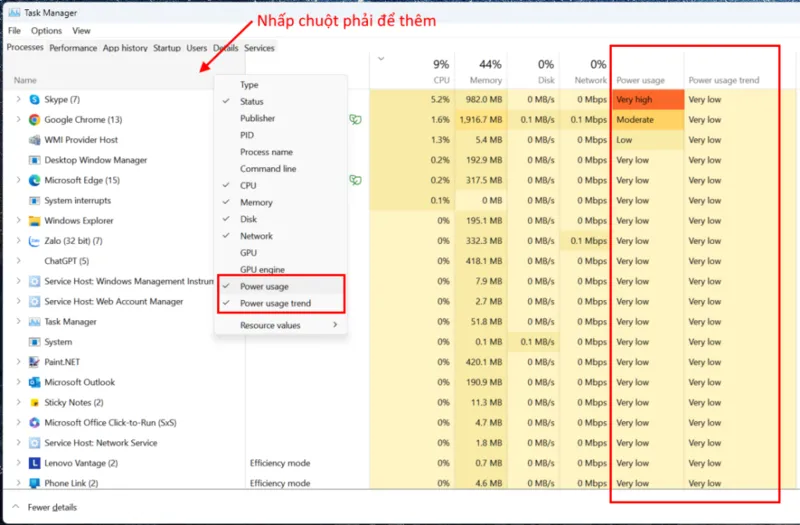This screenshot has height=525, width=800.
Task: Toggle the Network column option
Action: (281, 236)
